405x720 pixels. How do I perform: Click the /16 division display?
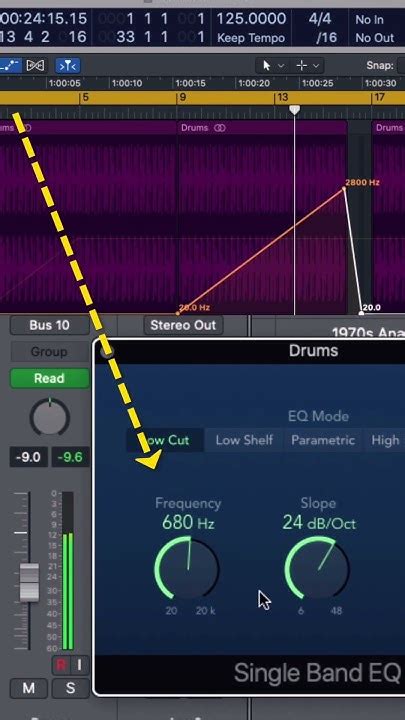click(x=326, y=37)
